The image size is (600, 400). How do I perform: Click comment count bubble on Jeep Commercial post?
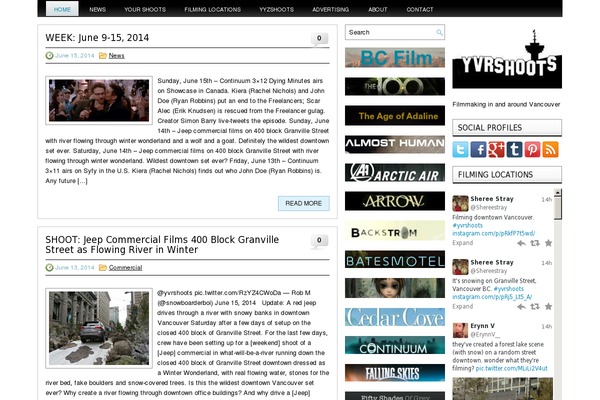[319, 241]
